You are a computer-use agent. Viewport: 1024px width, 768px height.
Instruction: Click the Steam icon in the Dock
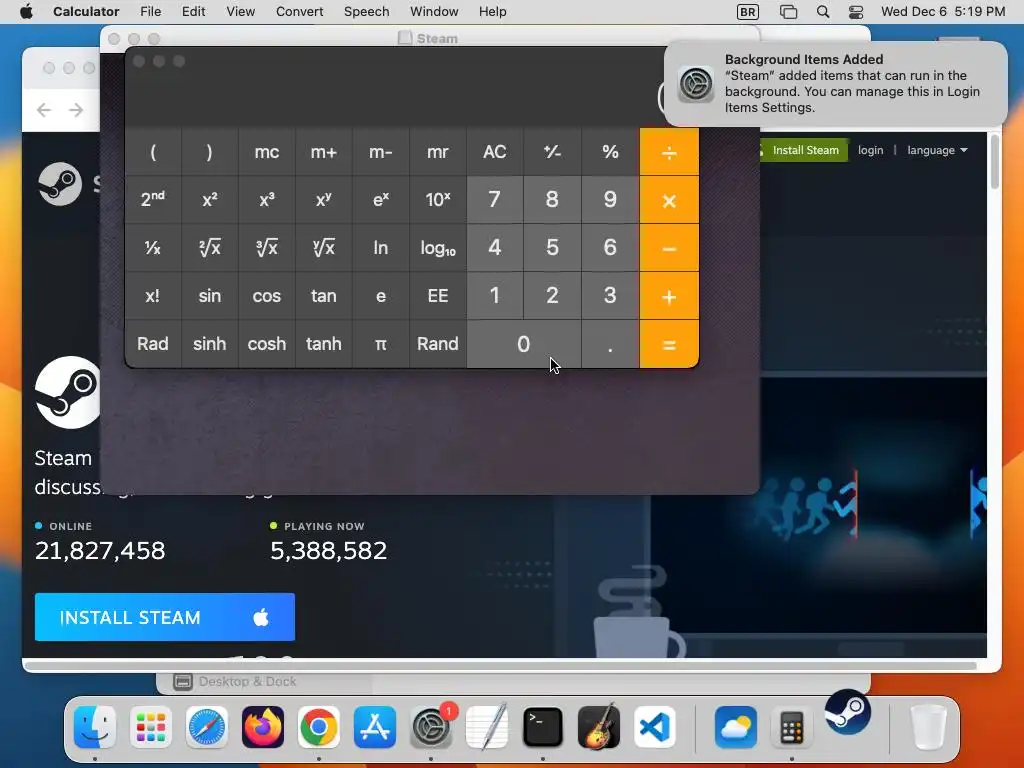point(848,712)
